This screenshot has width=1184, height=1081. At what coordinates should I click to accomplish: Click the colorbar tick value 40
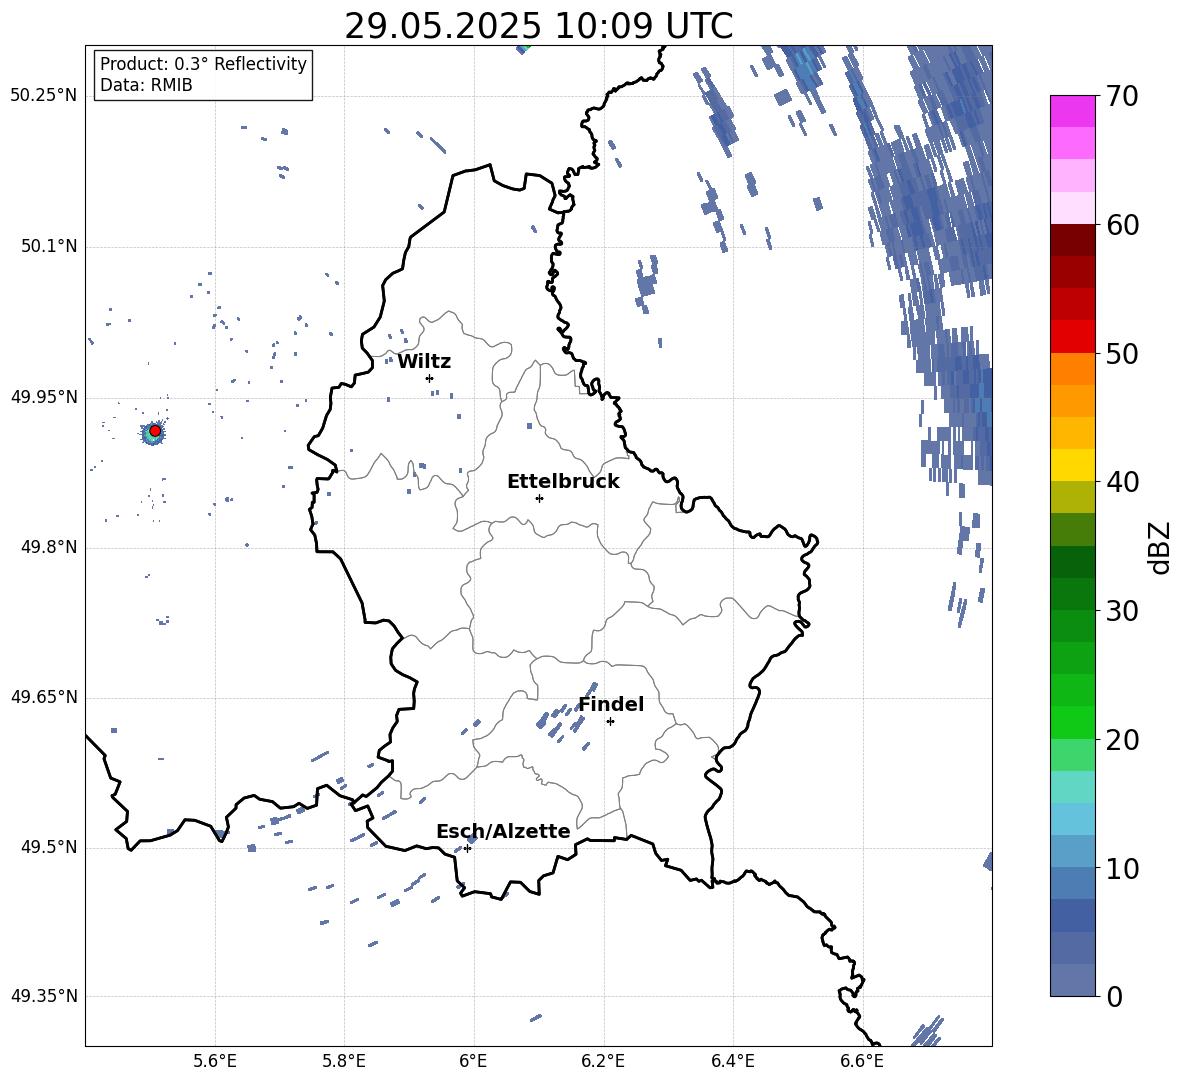click(x=1122, y=482)
